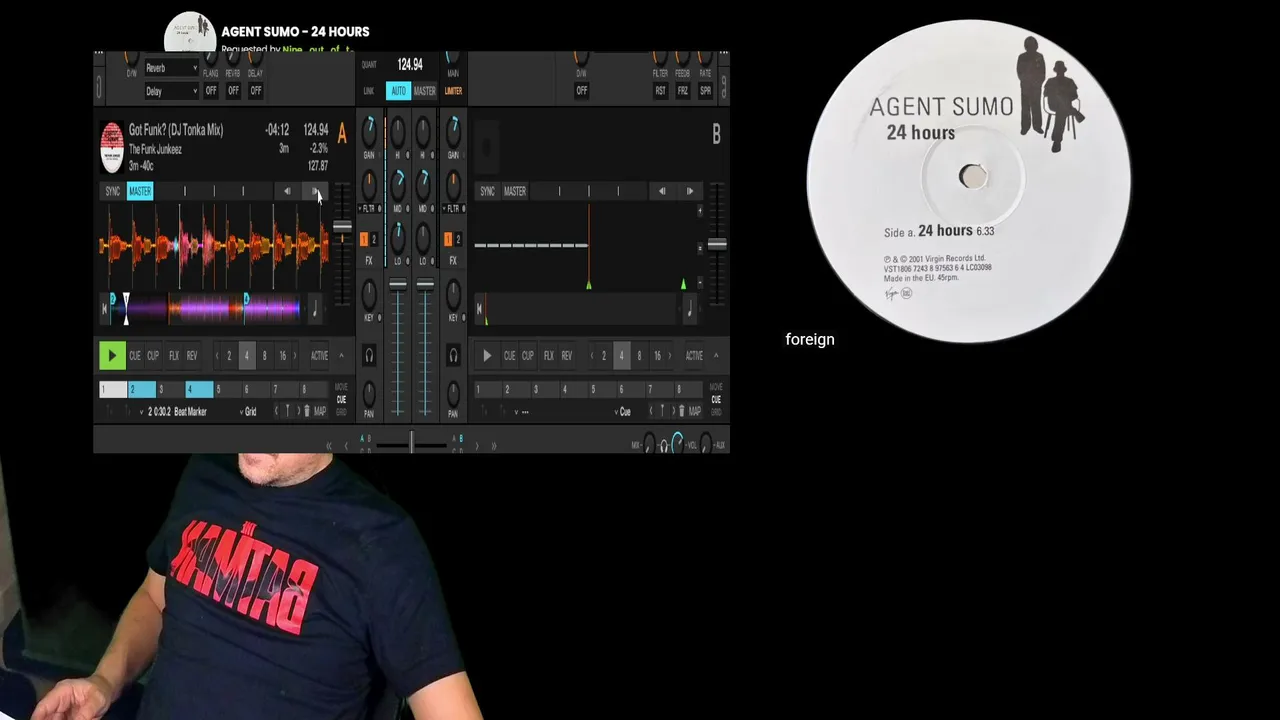This screenshot has width=1280, height=720.
Task: Toggle key lock note icon on deck B
Action: (689, 310)
